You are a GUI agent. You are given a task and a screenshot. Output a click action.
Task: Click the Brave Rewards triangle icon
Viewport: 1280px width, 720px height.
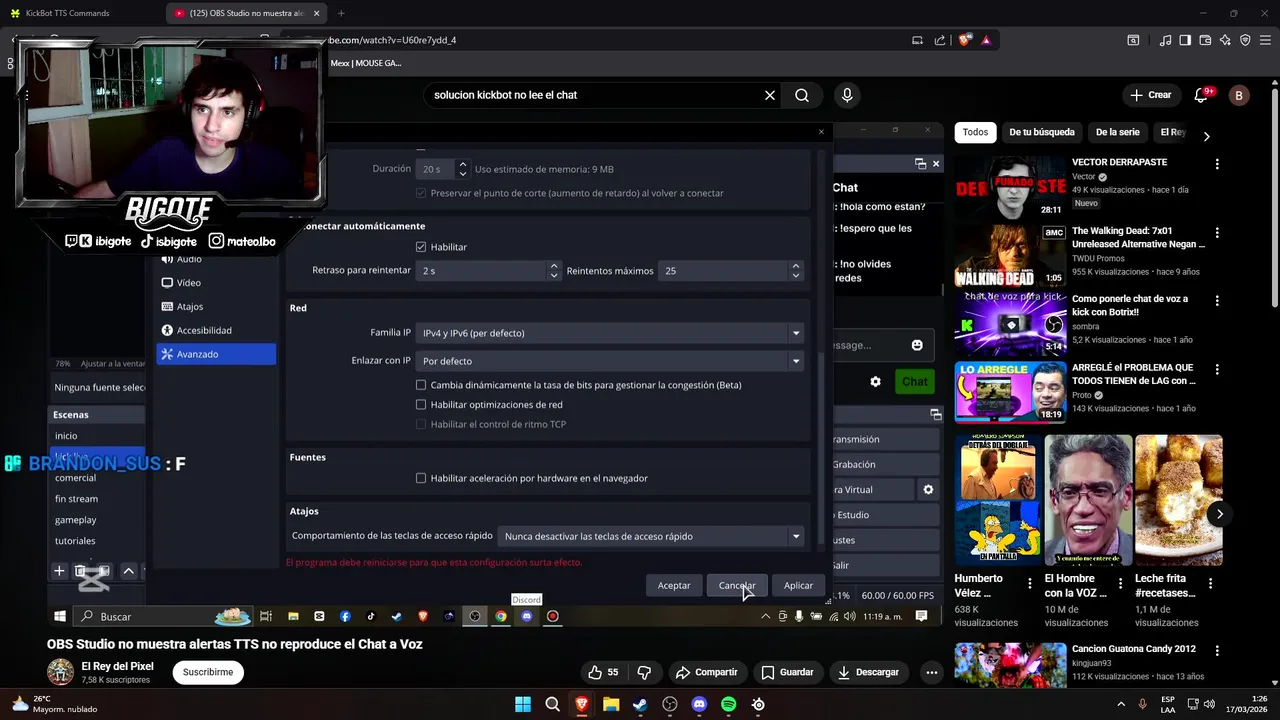coord(986,40)
